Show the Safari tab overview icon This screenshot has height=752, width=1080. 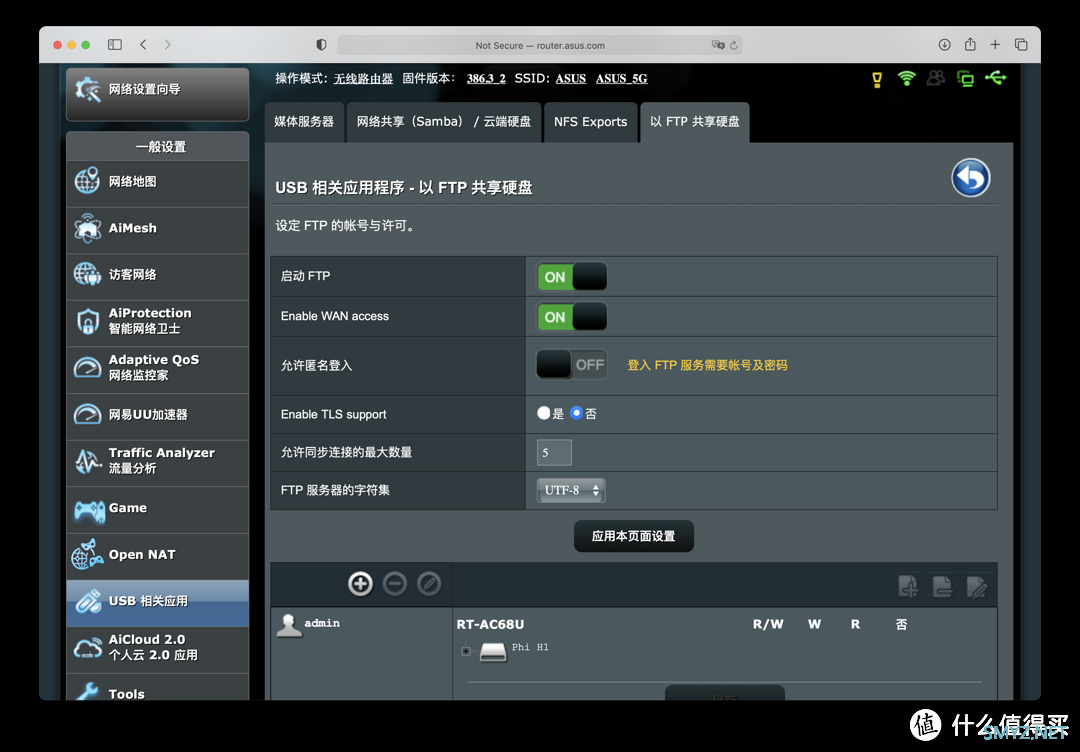click(1021, 45)
